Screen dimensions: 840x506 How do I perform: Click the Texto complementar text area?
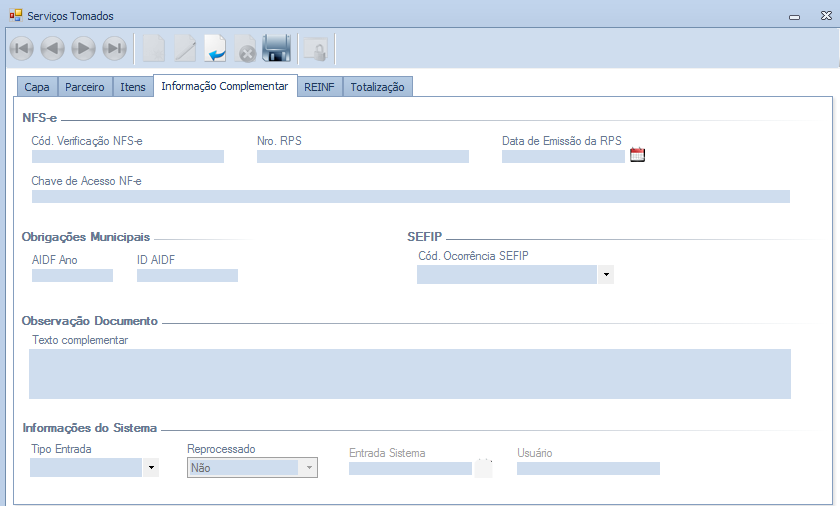coord(410,374)
